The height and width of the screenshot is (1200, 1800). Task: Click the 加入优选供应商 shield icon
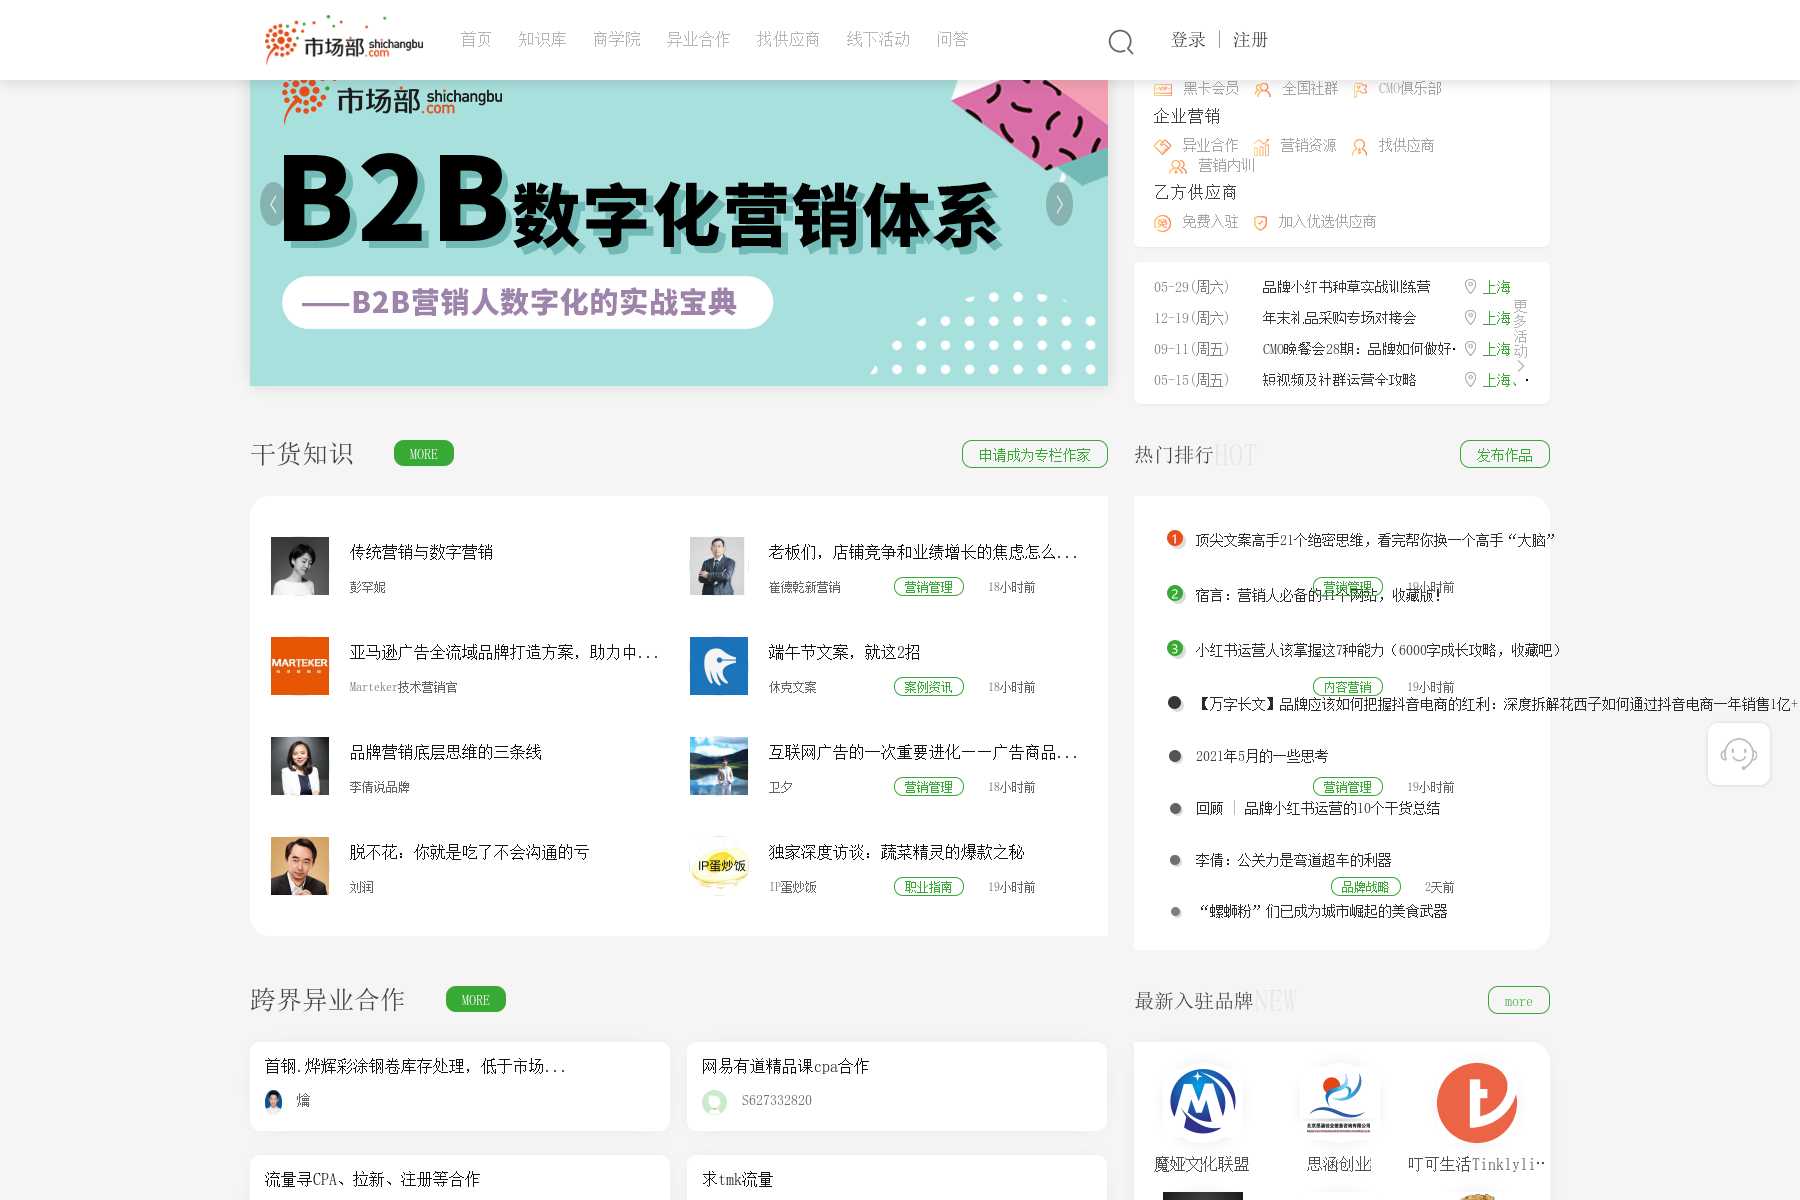point(1261,223)
